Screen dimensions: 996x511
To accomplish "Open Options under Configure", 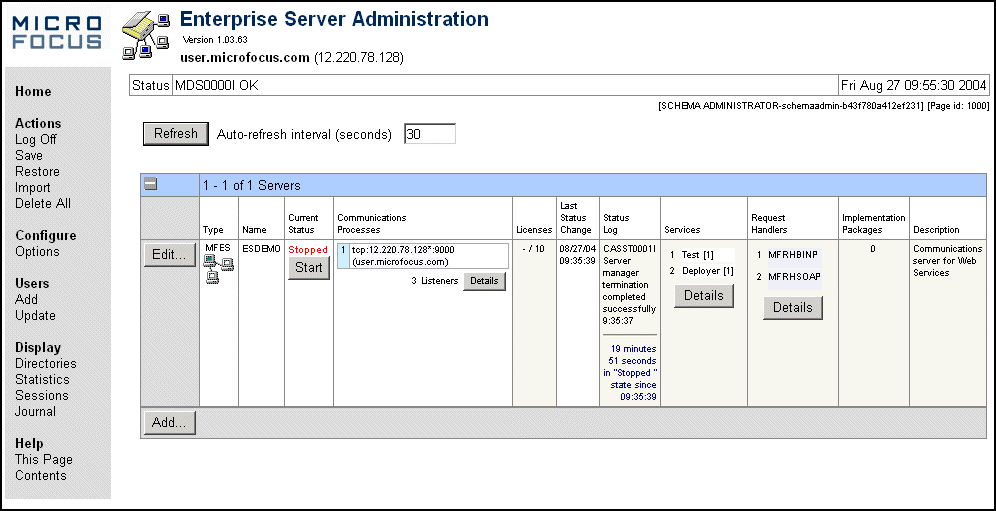I will click(x=37, y=252).
